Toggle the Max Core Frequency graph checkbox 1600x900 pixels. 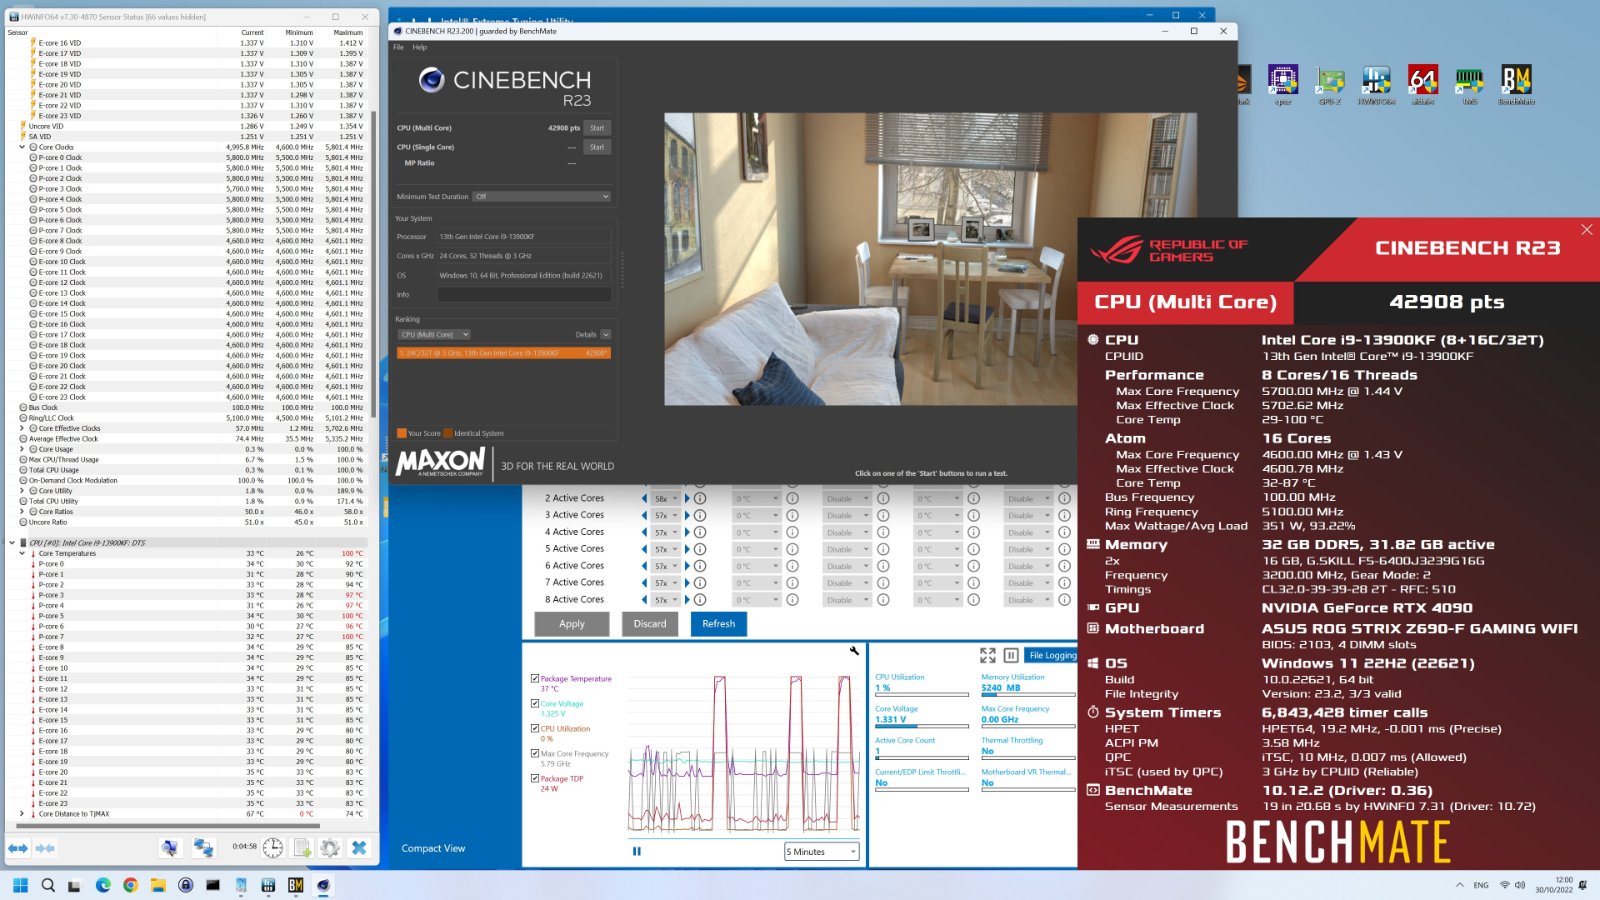[x=535, y=753]
